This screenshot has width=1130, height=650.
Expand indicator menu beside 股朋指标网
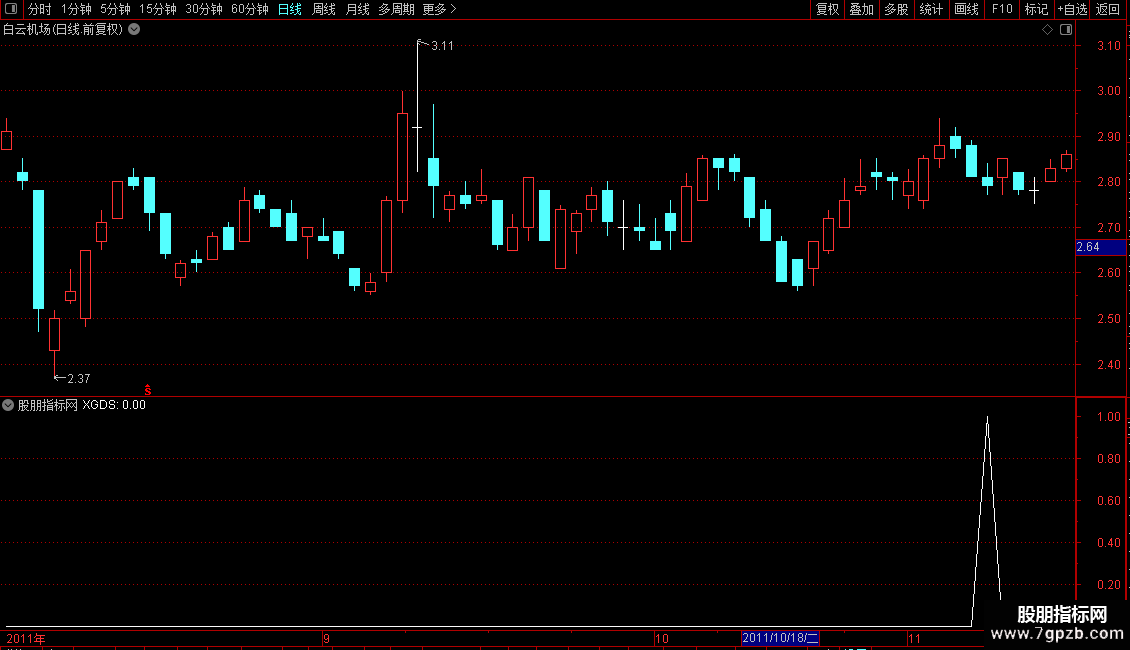8,405
